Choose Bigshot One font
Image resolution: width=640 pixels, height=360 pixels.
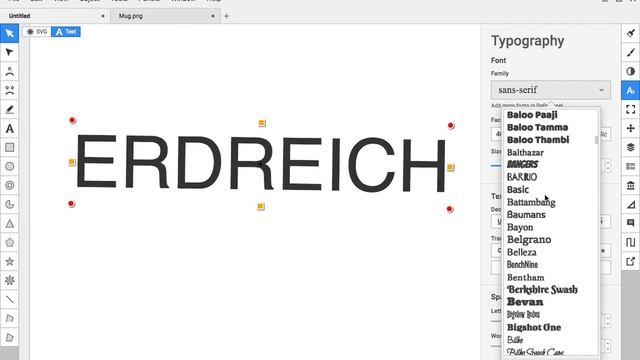coord(534,327)
